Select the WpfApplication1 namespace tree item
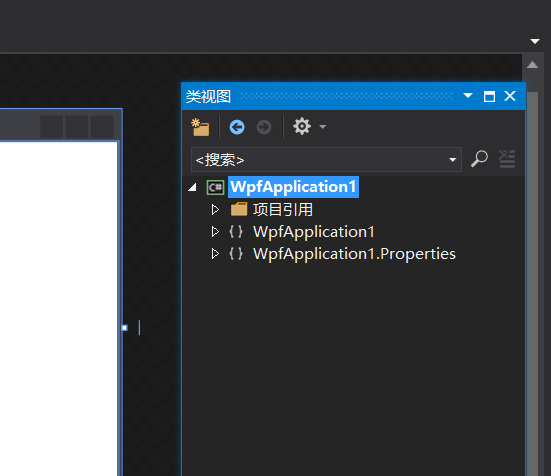Screen dimensions: 551x476 [x=313, y=232]
